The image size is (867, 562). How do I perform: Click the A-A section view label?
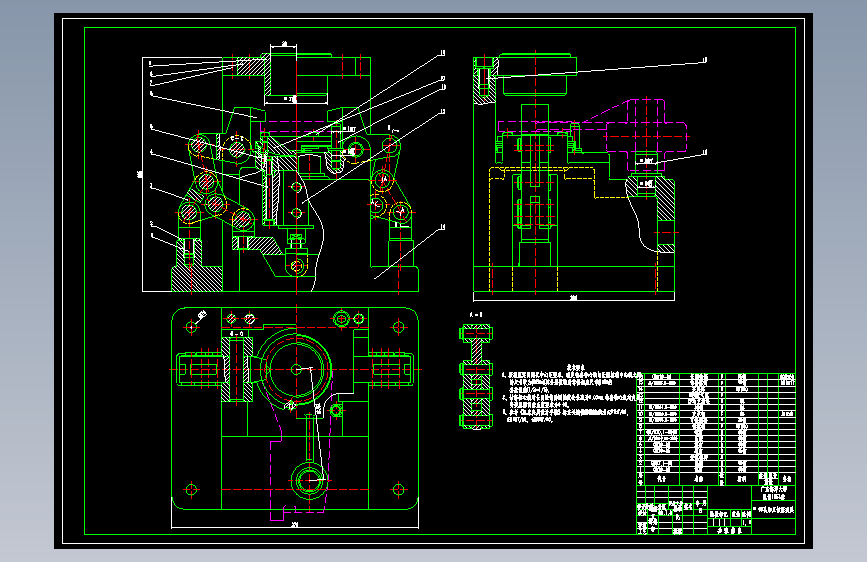476,315
